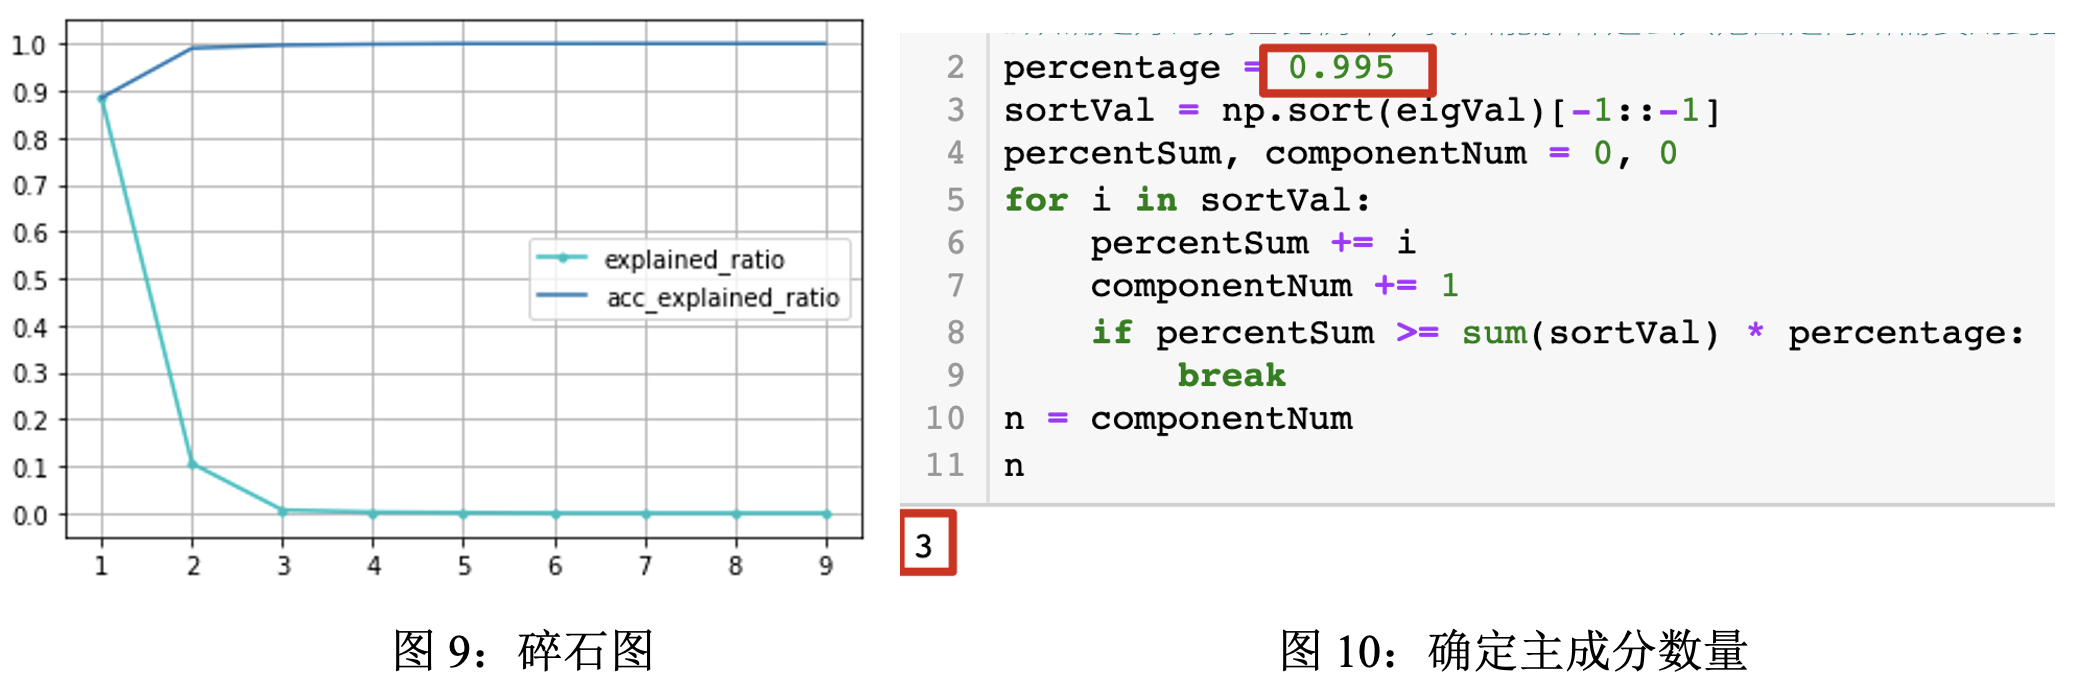Select line number 10 in code gutter

tap(945, 418)
